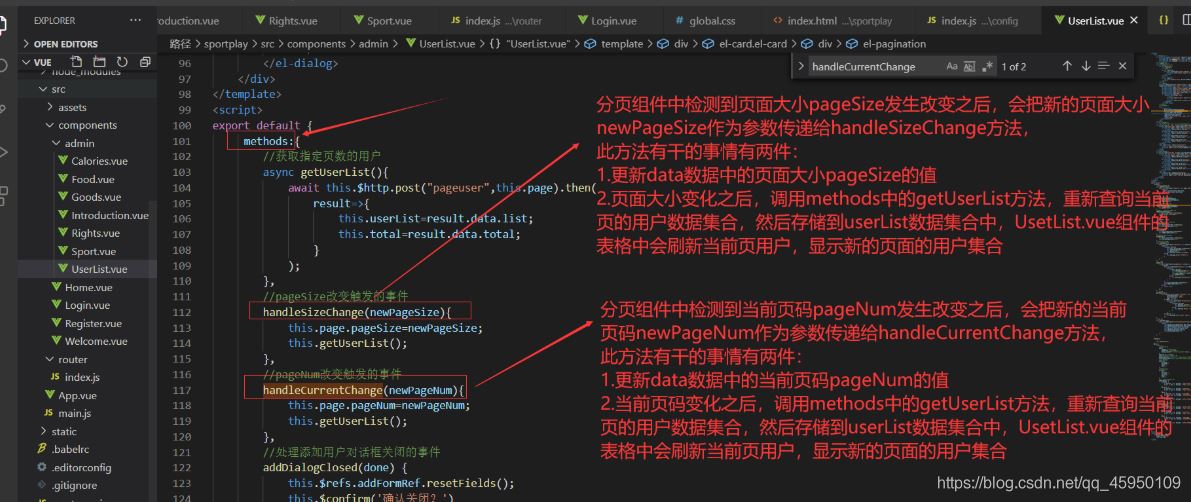
Task: Open the Explorer more actions ellipsis
Action: [135, 20]
